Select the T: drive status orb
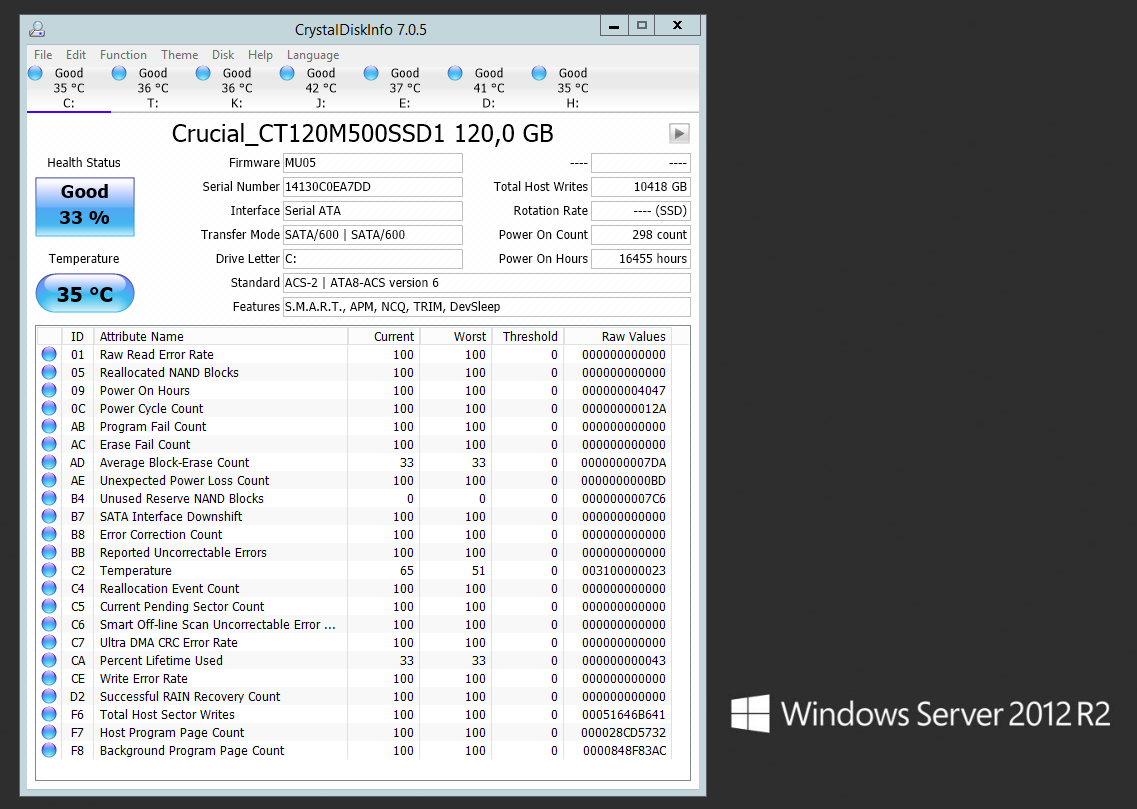Image resolution: width=1137 pixels, height=809 pixels. coord(120,73)
